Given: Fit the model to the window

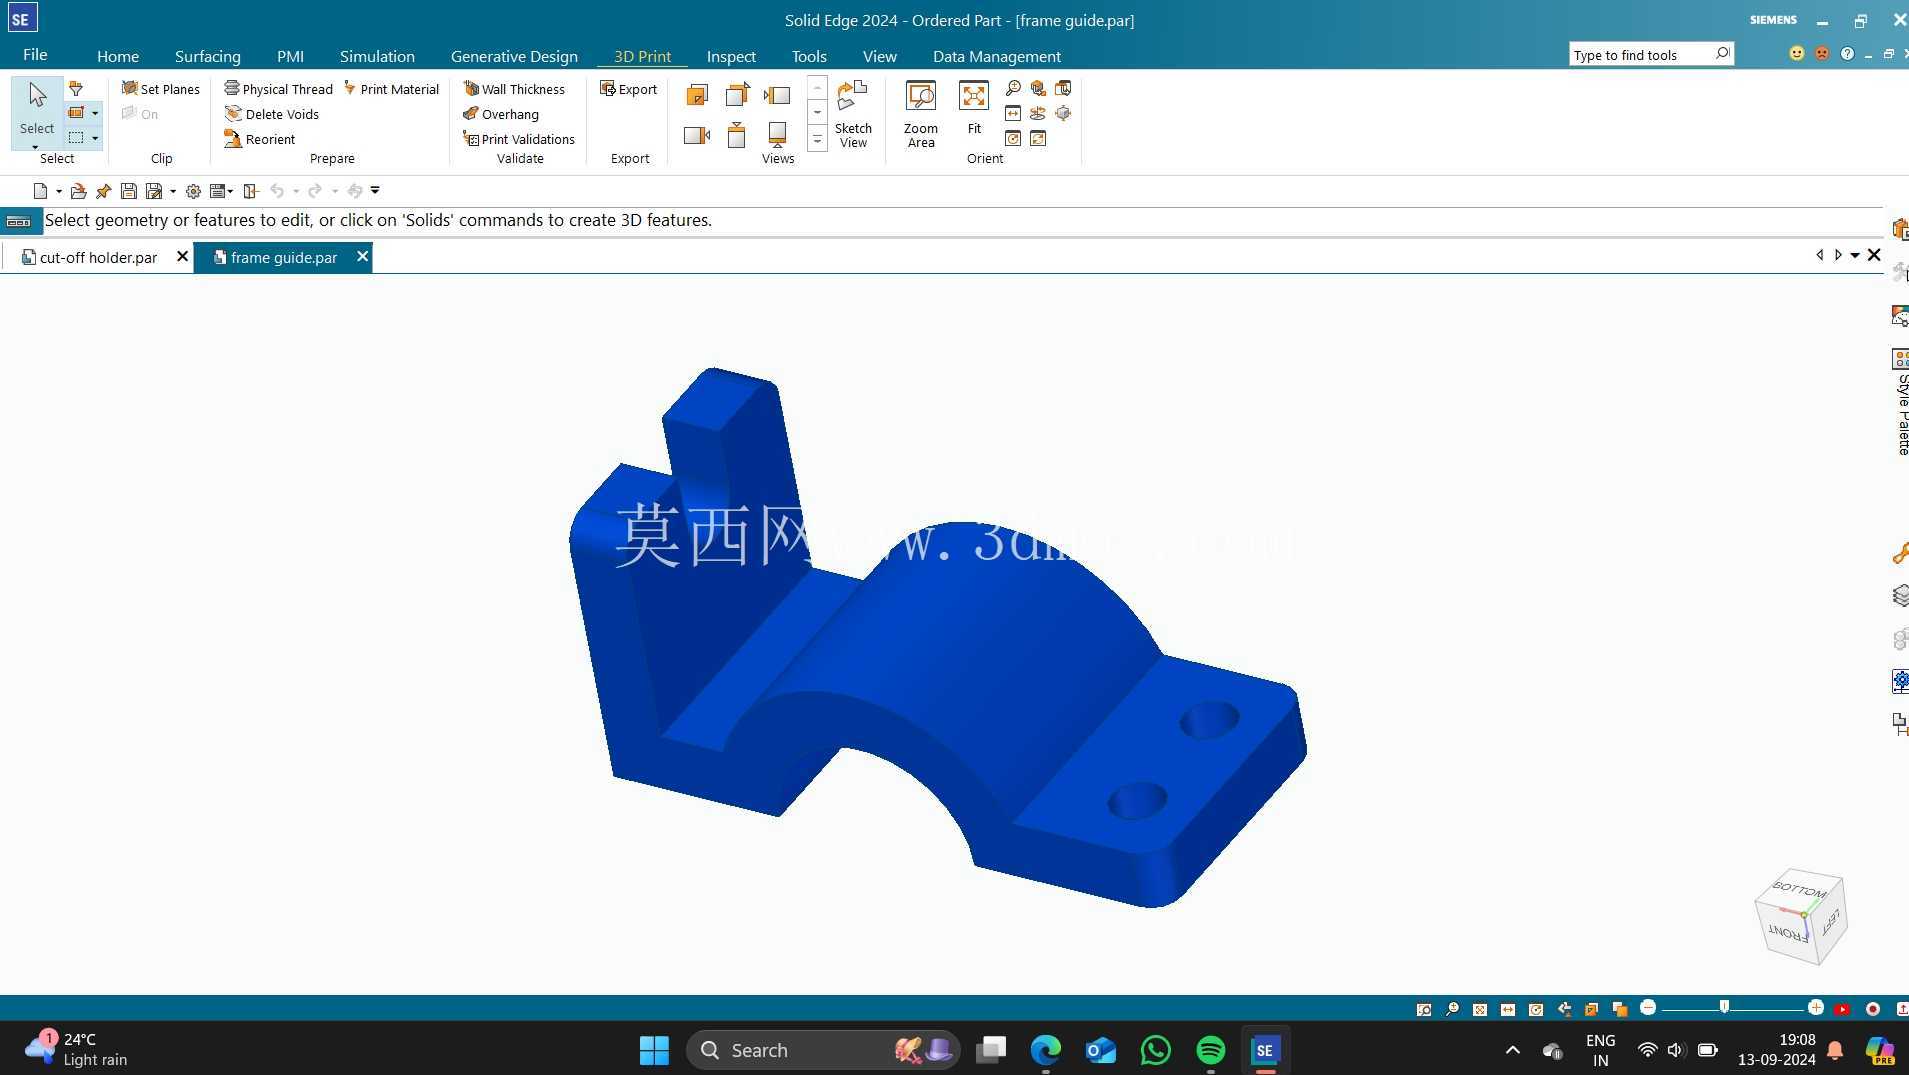Looking at the screenshot, I should (974, 108).
